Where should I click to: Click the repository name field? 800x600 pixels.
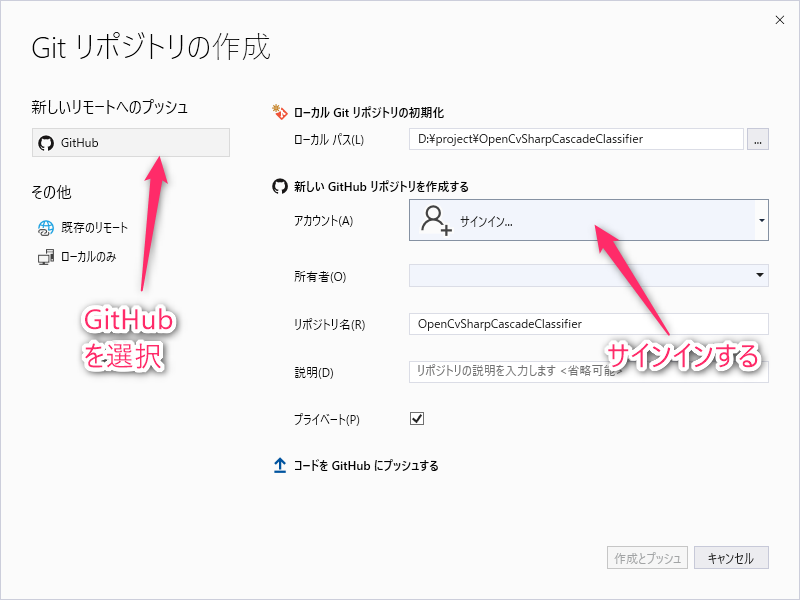[589, 324]
